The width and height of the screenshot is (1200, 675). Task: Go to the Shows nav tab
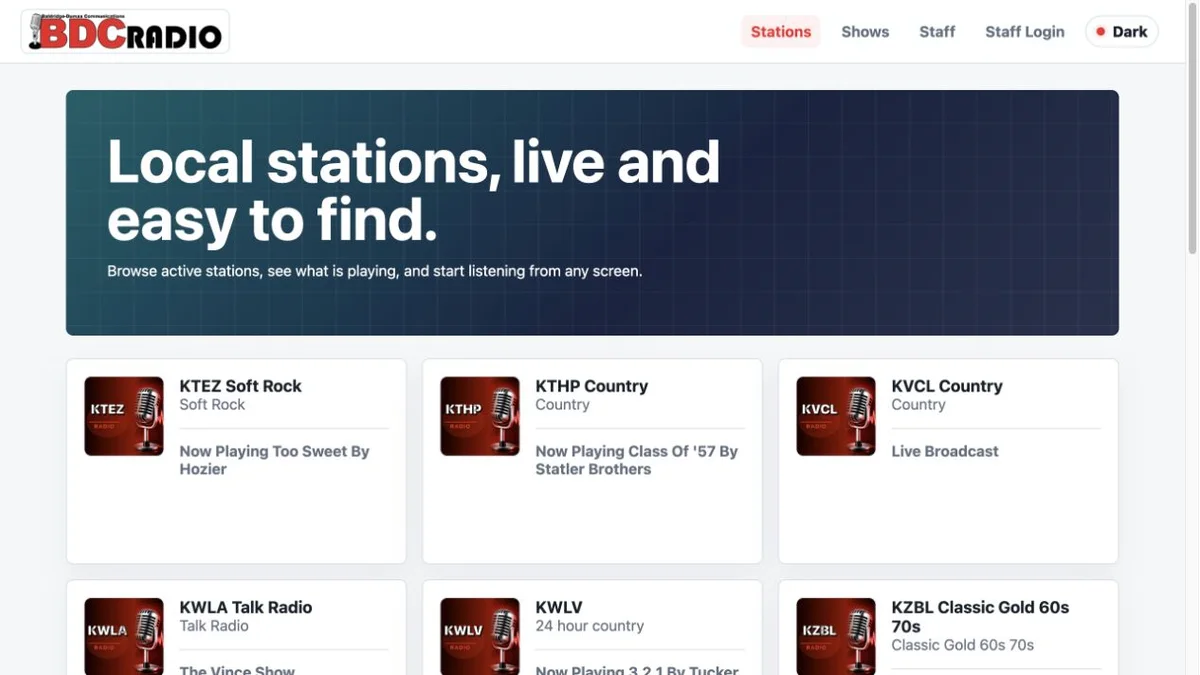[865, 32]
